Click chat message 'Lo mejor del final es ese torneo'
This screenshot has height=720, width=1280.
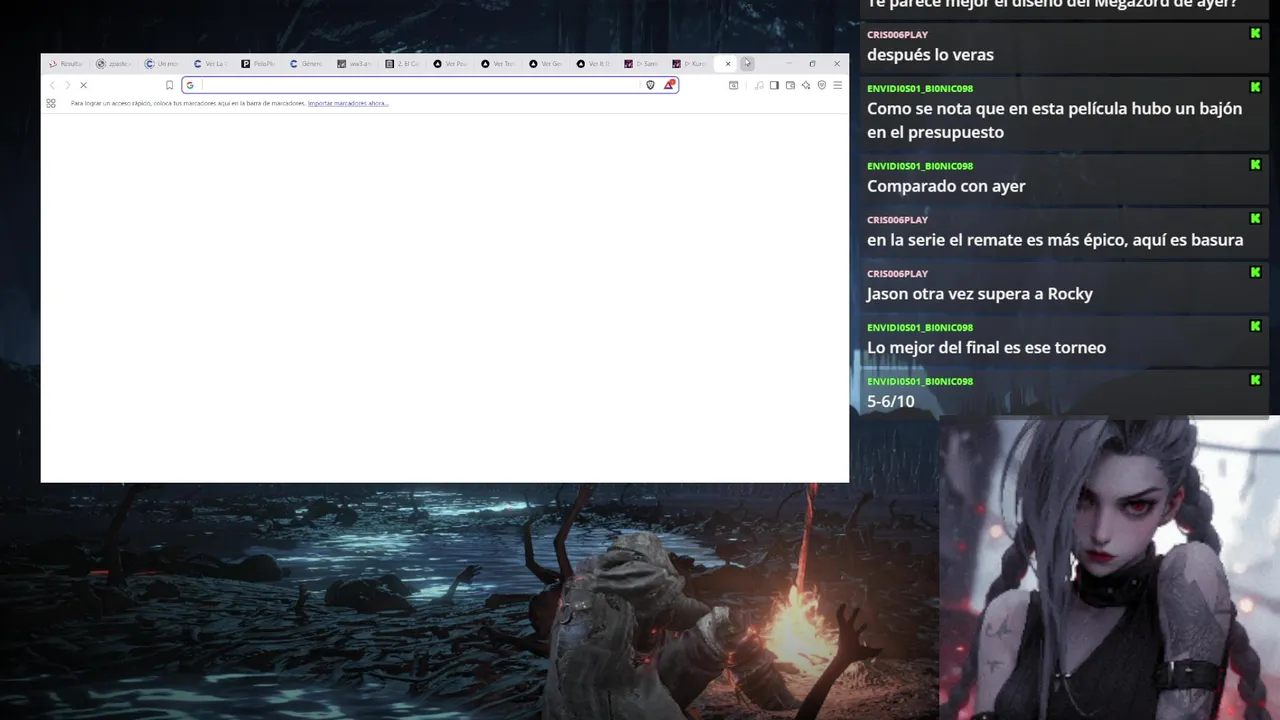pos(986,348)
